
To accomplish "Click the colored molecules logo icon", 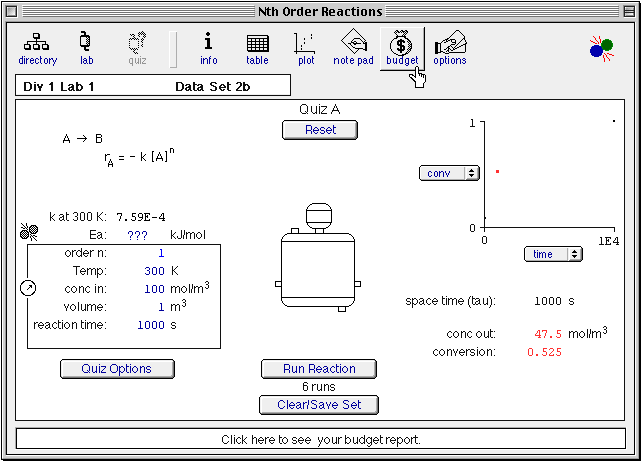I will coord(601,47).
